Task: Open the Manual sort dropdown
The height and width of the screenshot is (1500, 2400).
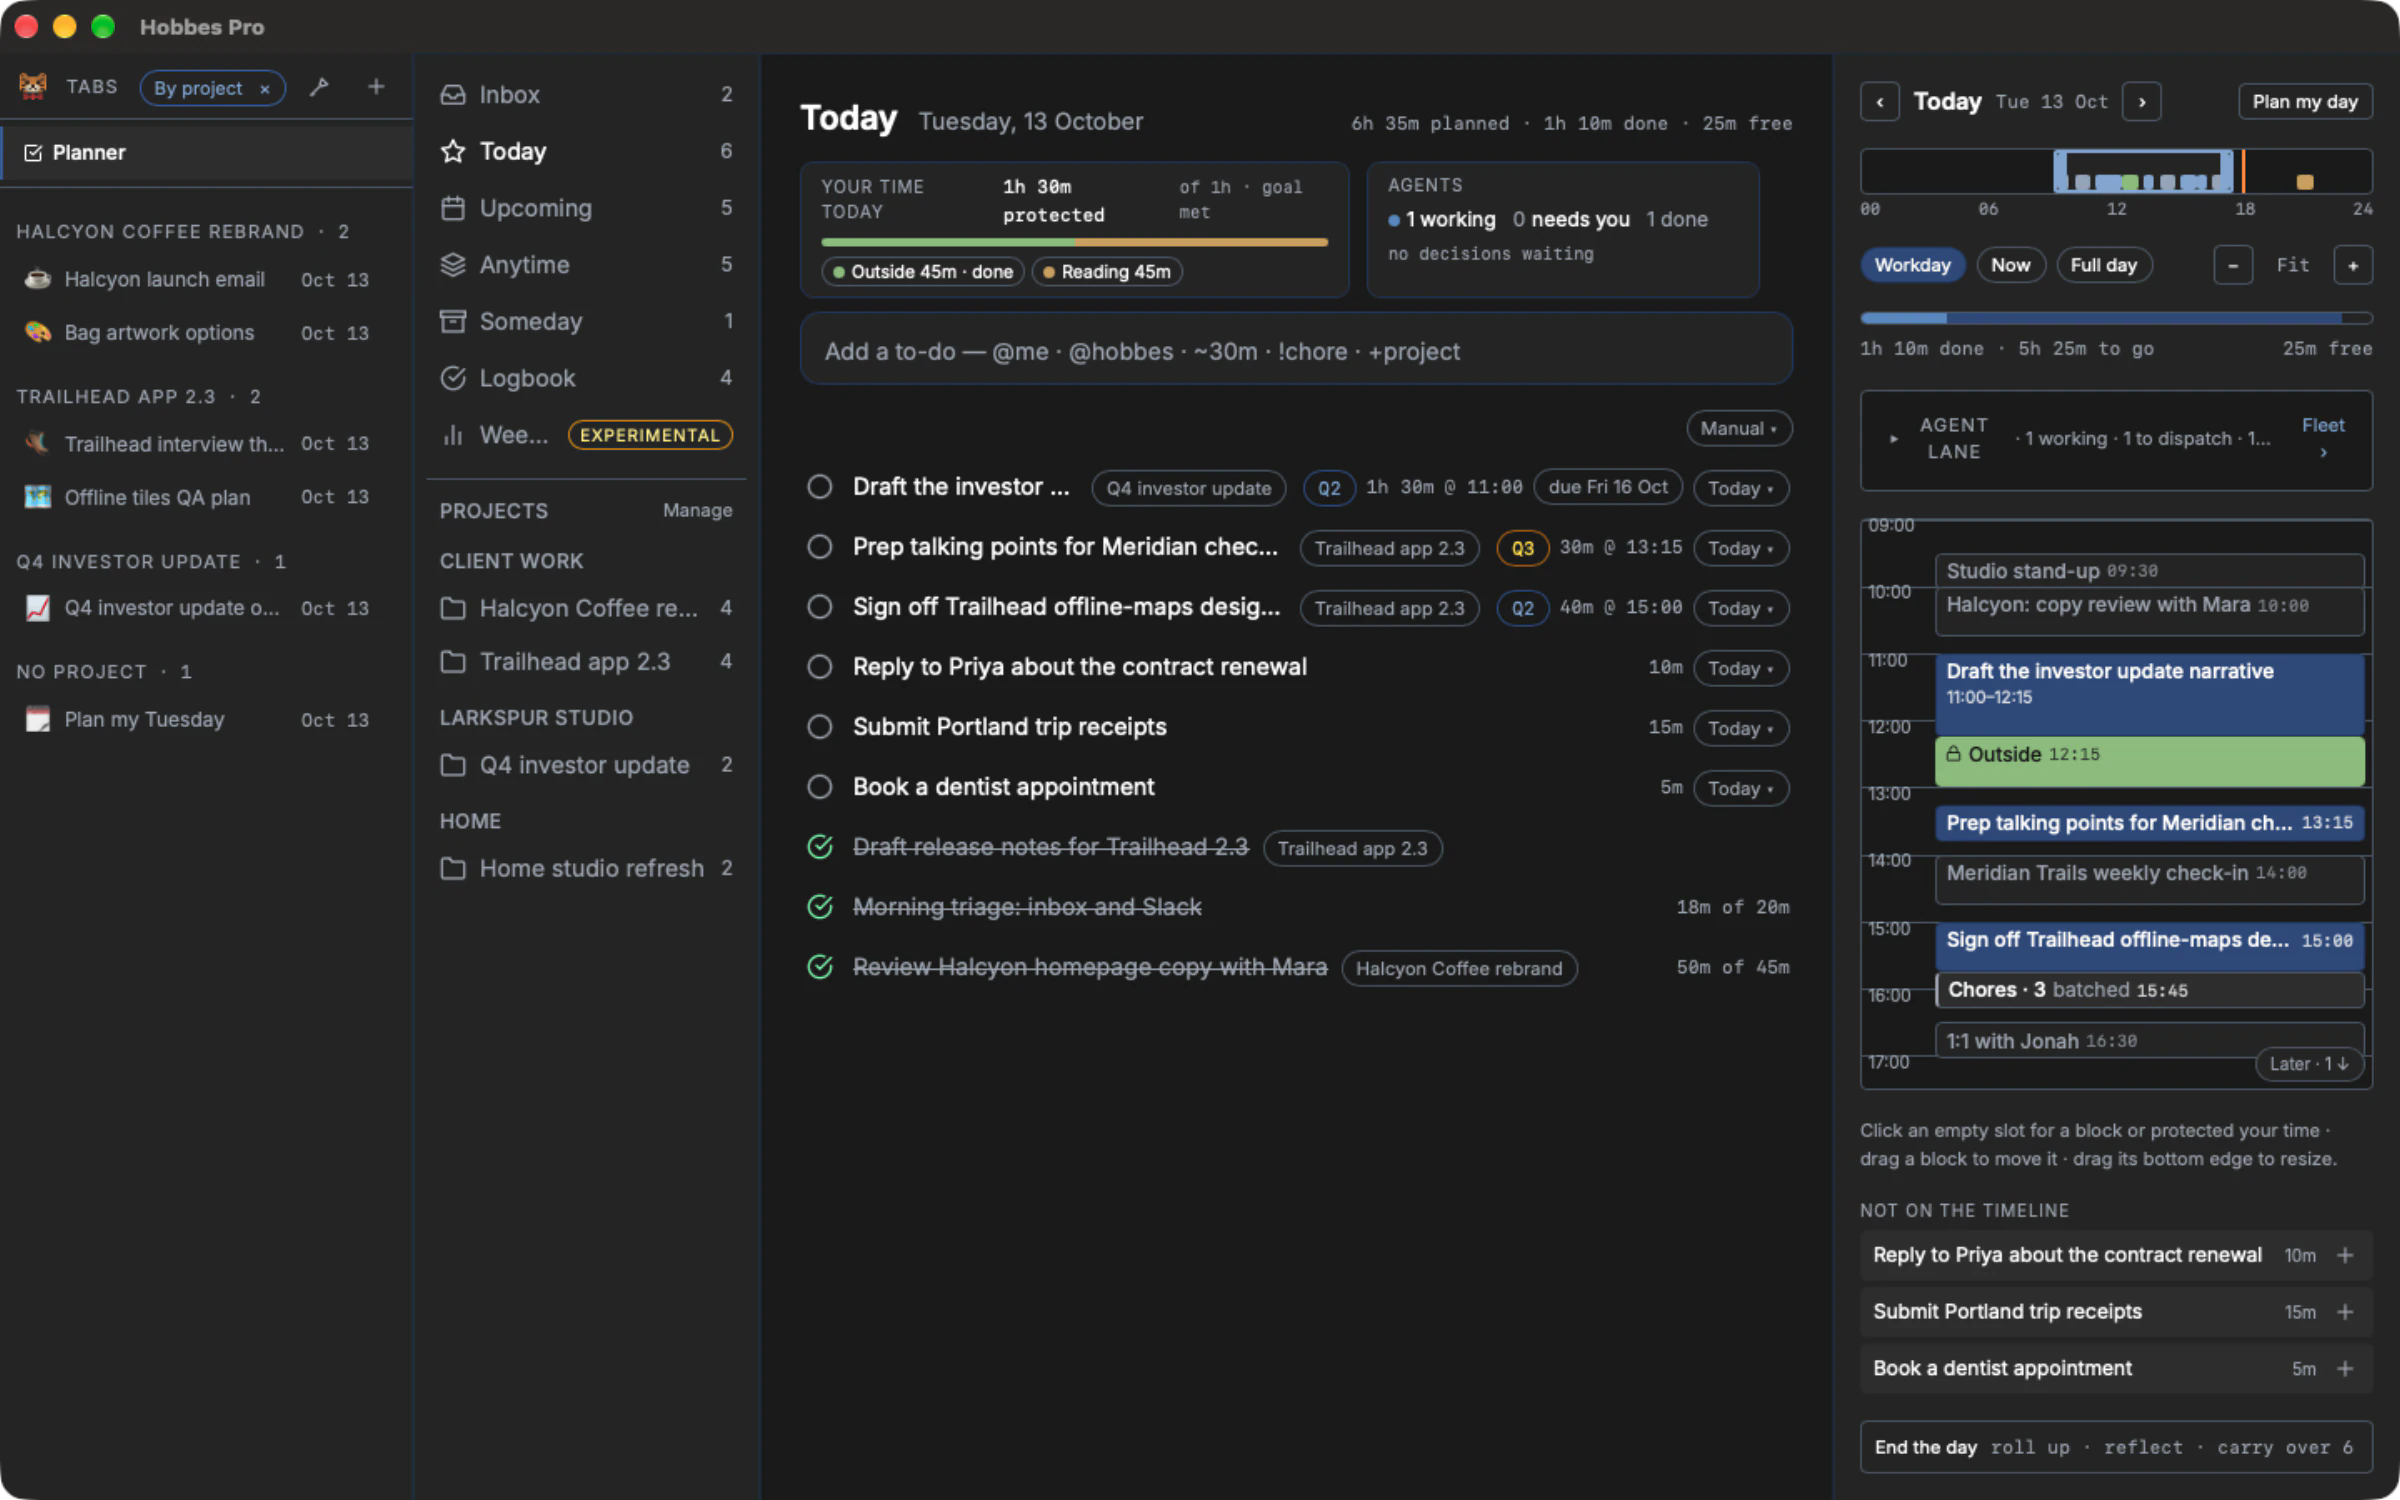Action: pos(1739,428)
